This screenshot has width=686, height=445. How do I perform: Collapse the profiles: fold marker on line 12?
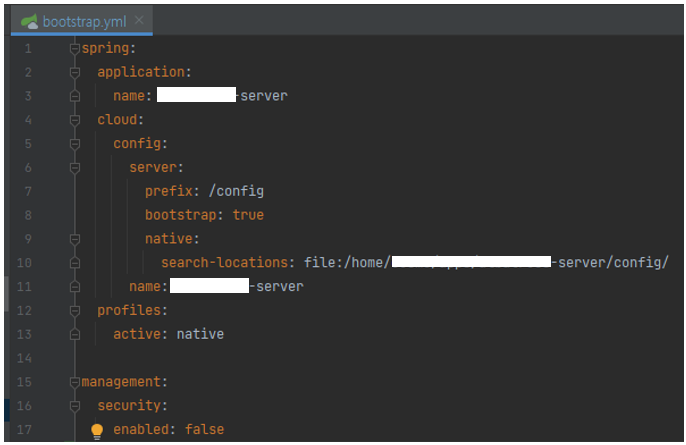pos(75,311)
